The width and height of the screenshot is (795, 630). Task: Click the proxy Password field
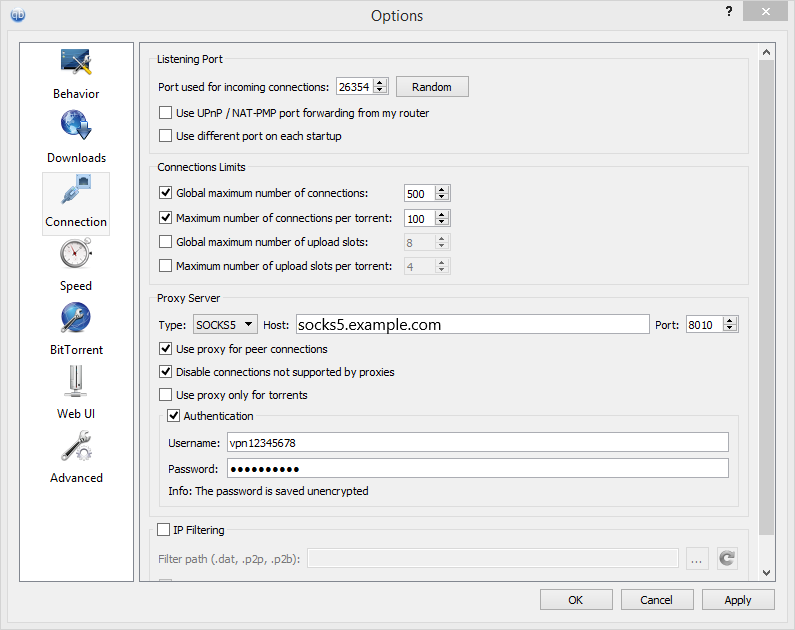tap(478, 468)
